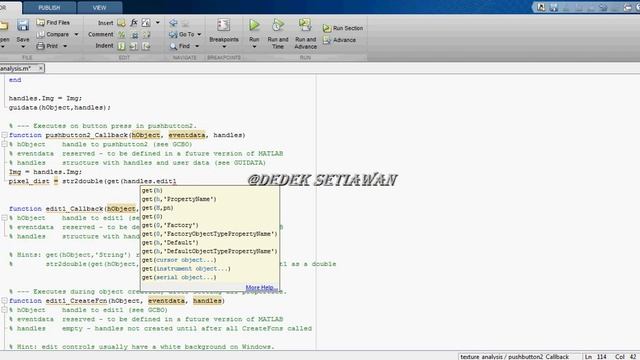Click the Save disk icon

click(23, 26)
